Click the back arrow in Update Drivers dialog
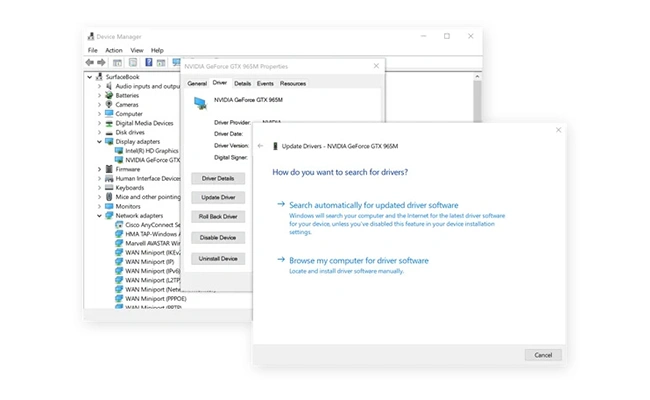650x400 pixels. point(260,145)
